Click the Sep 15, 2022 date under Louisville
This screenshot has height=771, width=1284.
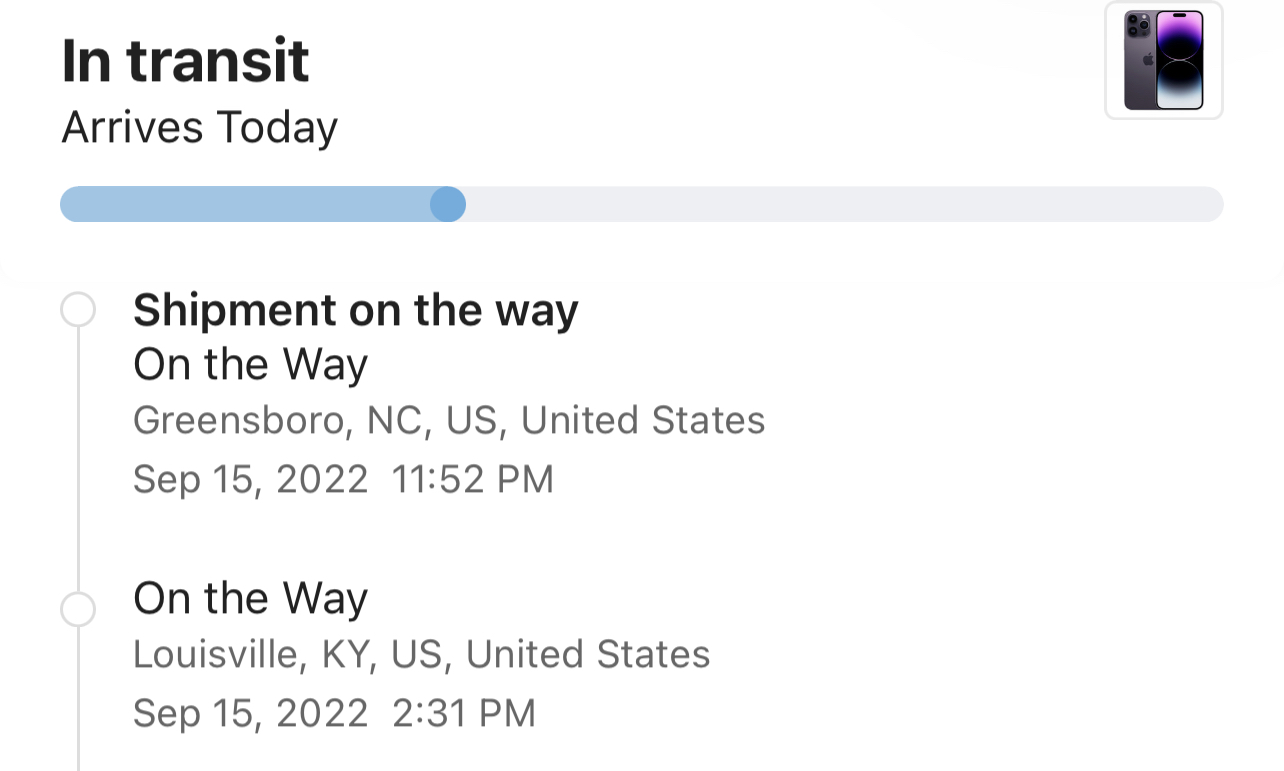pos(250,713)
